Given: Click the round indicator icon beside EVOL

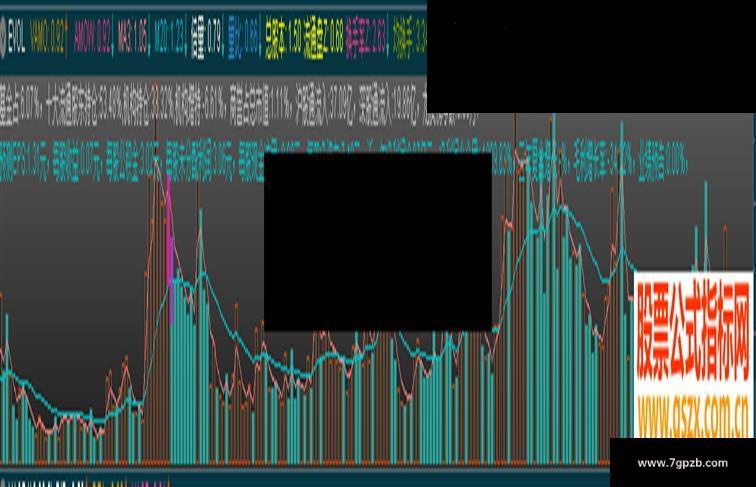Looking at the screenshot, I should 2,38.
